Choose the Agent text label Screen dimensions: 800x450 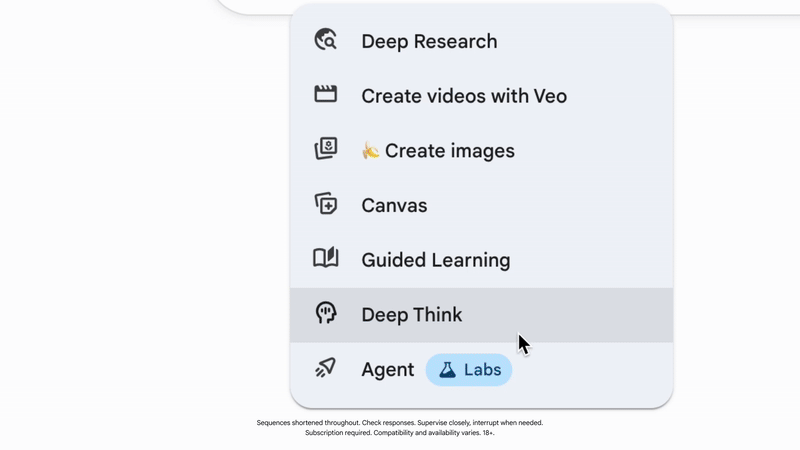coord(388,370)
